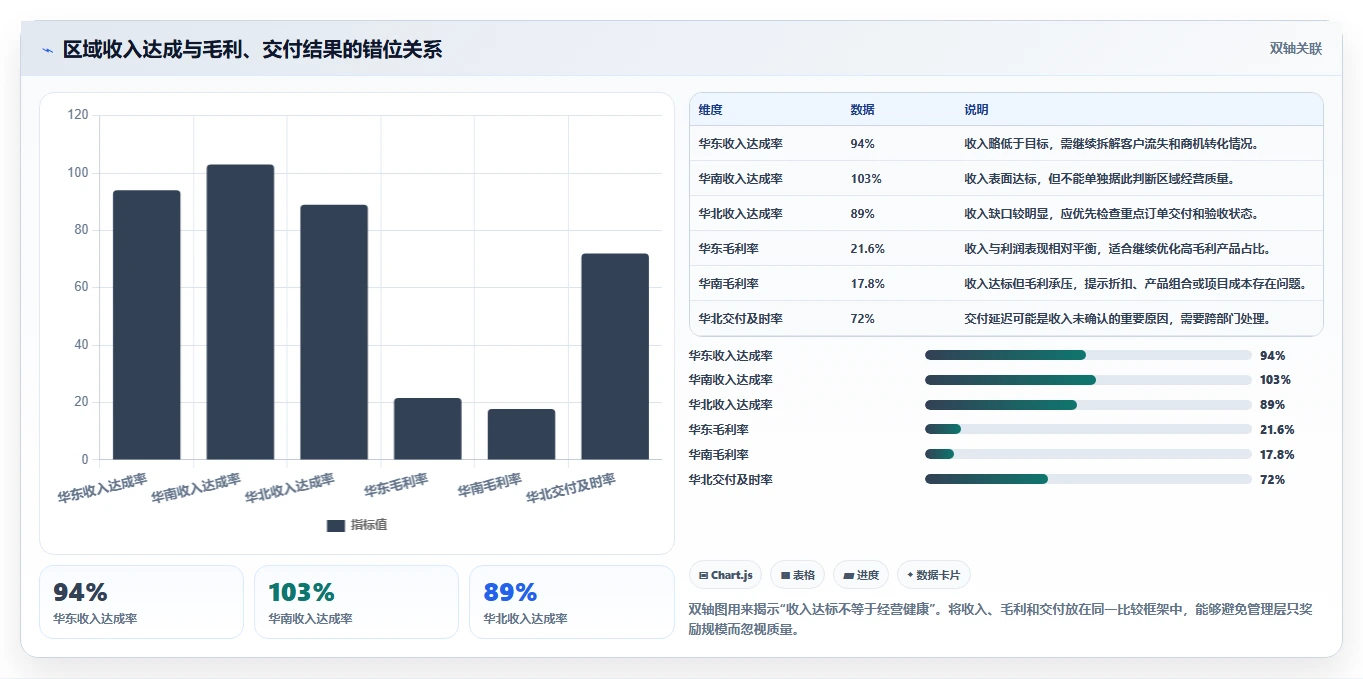The width and height of the screenshot is (1363, 679).
Task: Click the 华北交付及时率 x-axis label under the chart
Action: pyautogui.click(x=571, y=488)
